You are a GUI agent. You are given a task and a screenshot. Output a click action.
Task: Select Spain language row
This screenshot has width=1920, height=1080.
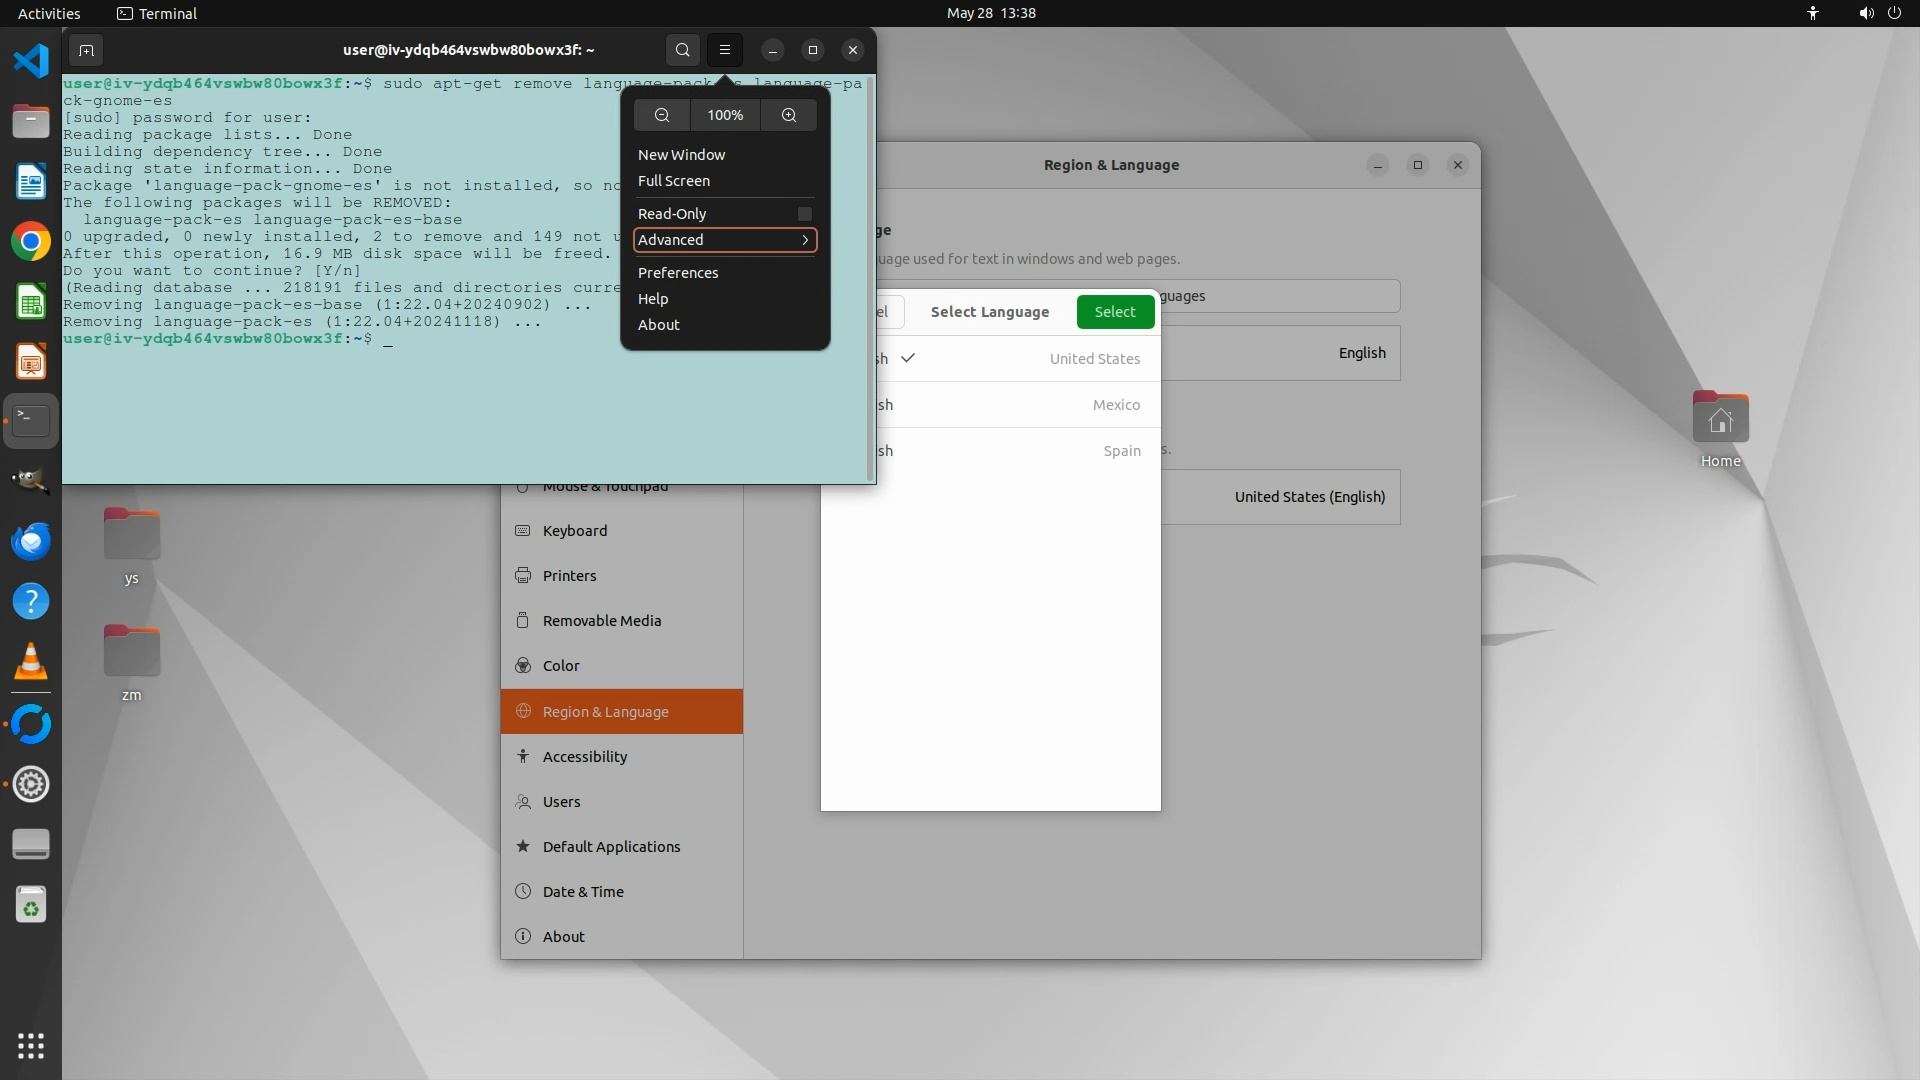1010,451
